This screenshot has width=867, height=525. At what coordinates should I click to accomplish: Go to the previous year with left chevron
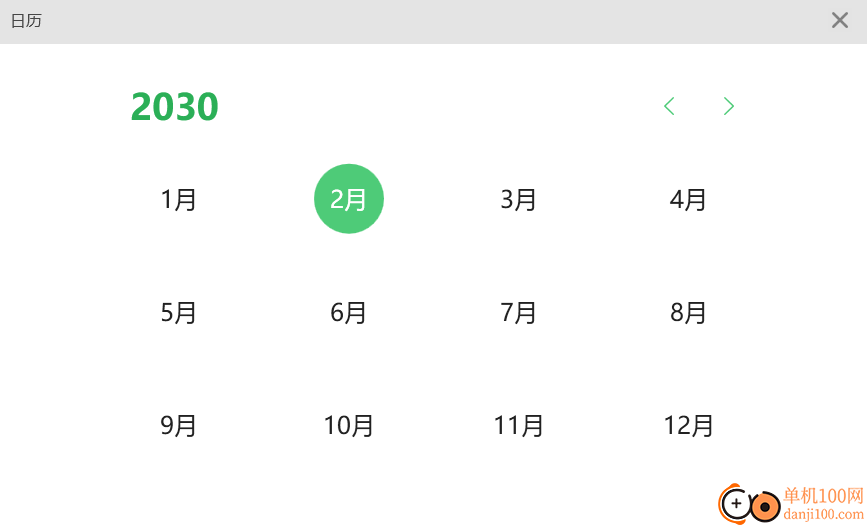(x=669, y=106)
